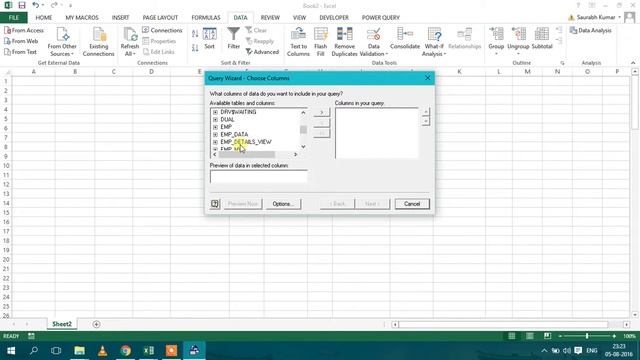
Task: Expand the EMP table node
Action: (215, 127)
